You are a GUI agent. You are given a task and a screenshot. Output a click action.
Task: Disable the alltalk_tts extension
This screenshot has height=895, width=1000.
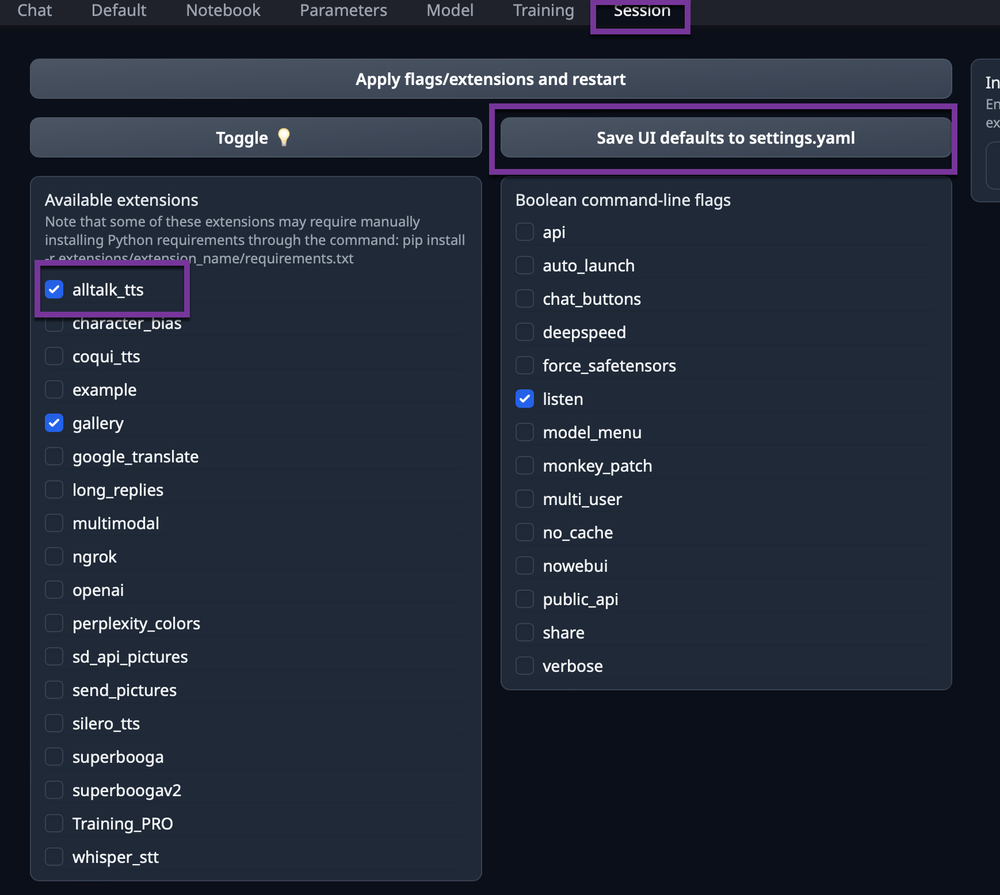pyautogui.click(x=54, y=289)
